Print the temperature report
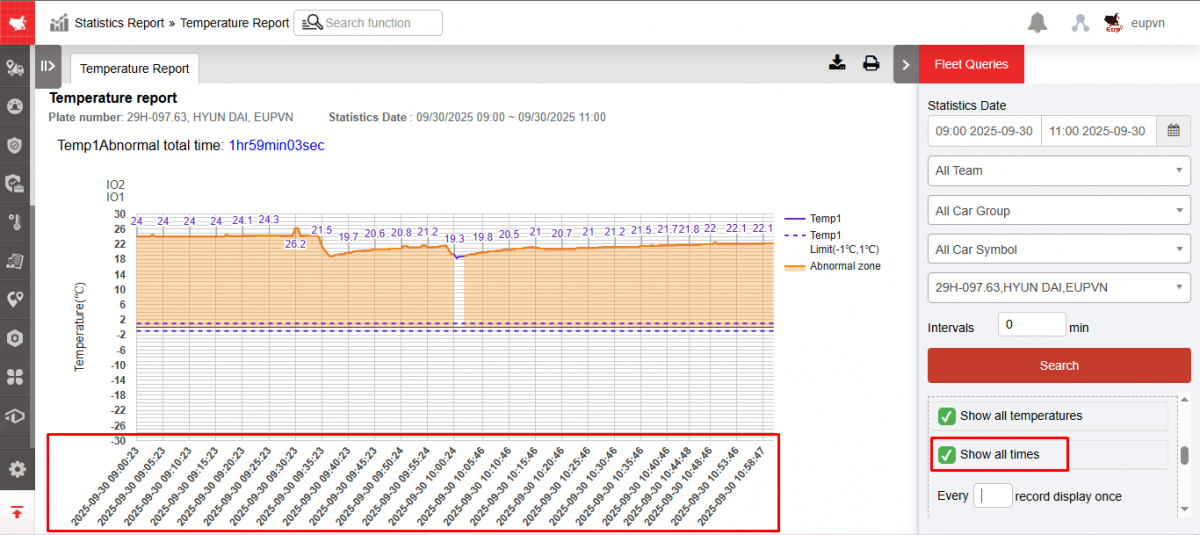The width and height of the screenshot is (1200, 535). pyautogui.click(x=871, y=63)
